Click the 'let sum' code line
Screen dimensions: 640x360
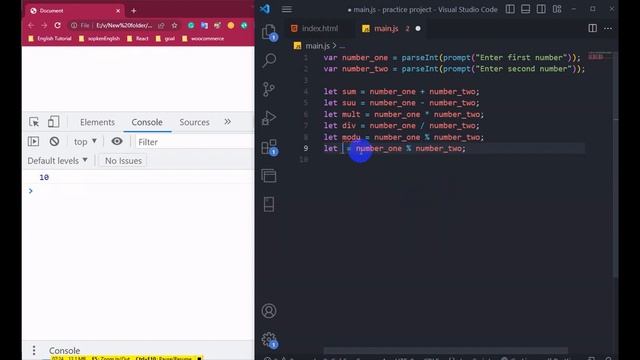point(402,91)
